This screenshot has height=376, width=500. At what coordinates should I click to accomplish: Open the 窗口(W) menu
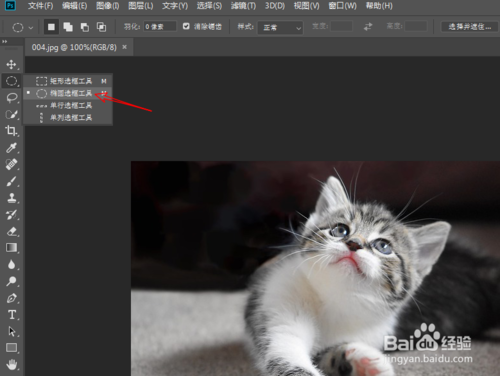coord(342,6)
